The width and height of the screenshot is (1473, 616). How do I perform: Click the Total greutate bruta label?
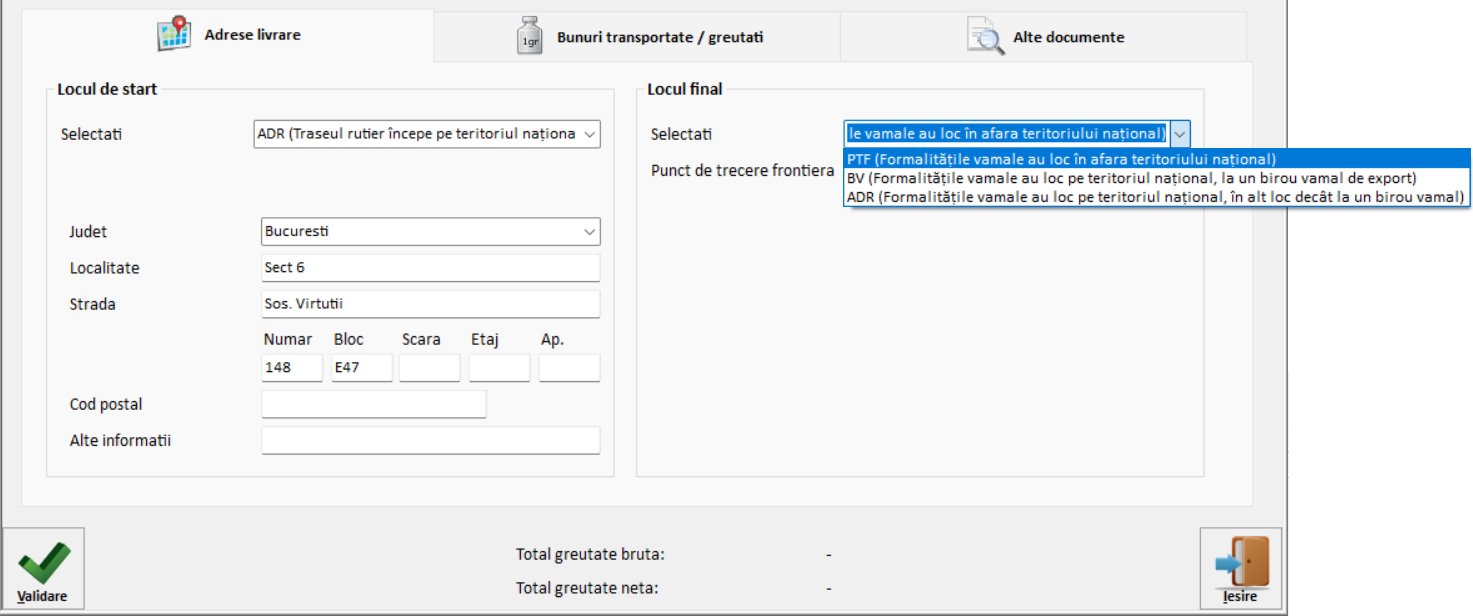click(x=590, y=554)
